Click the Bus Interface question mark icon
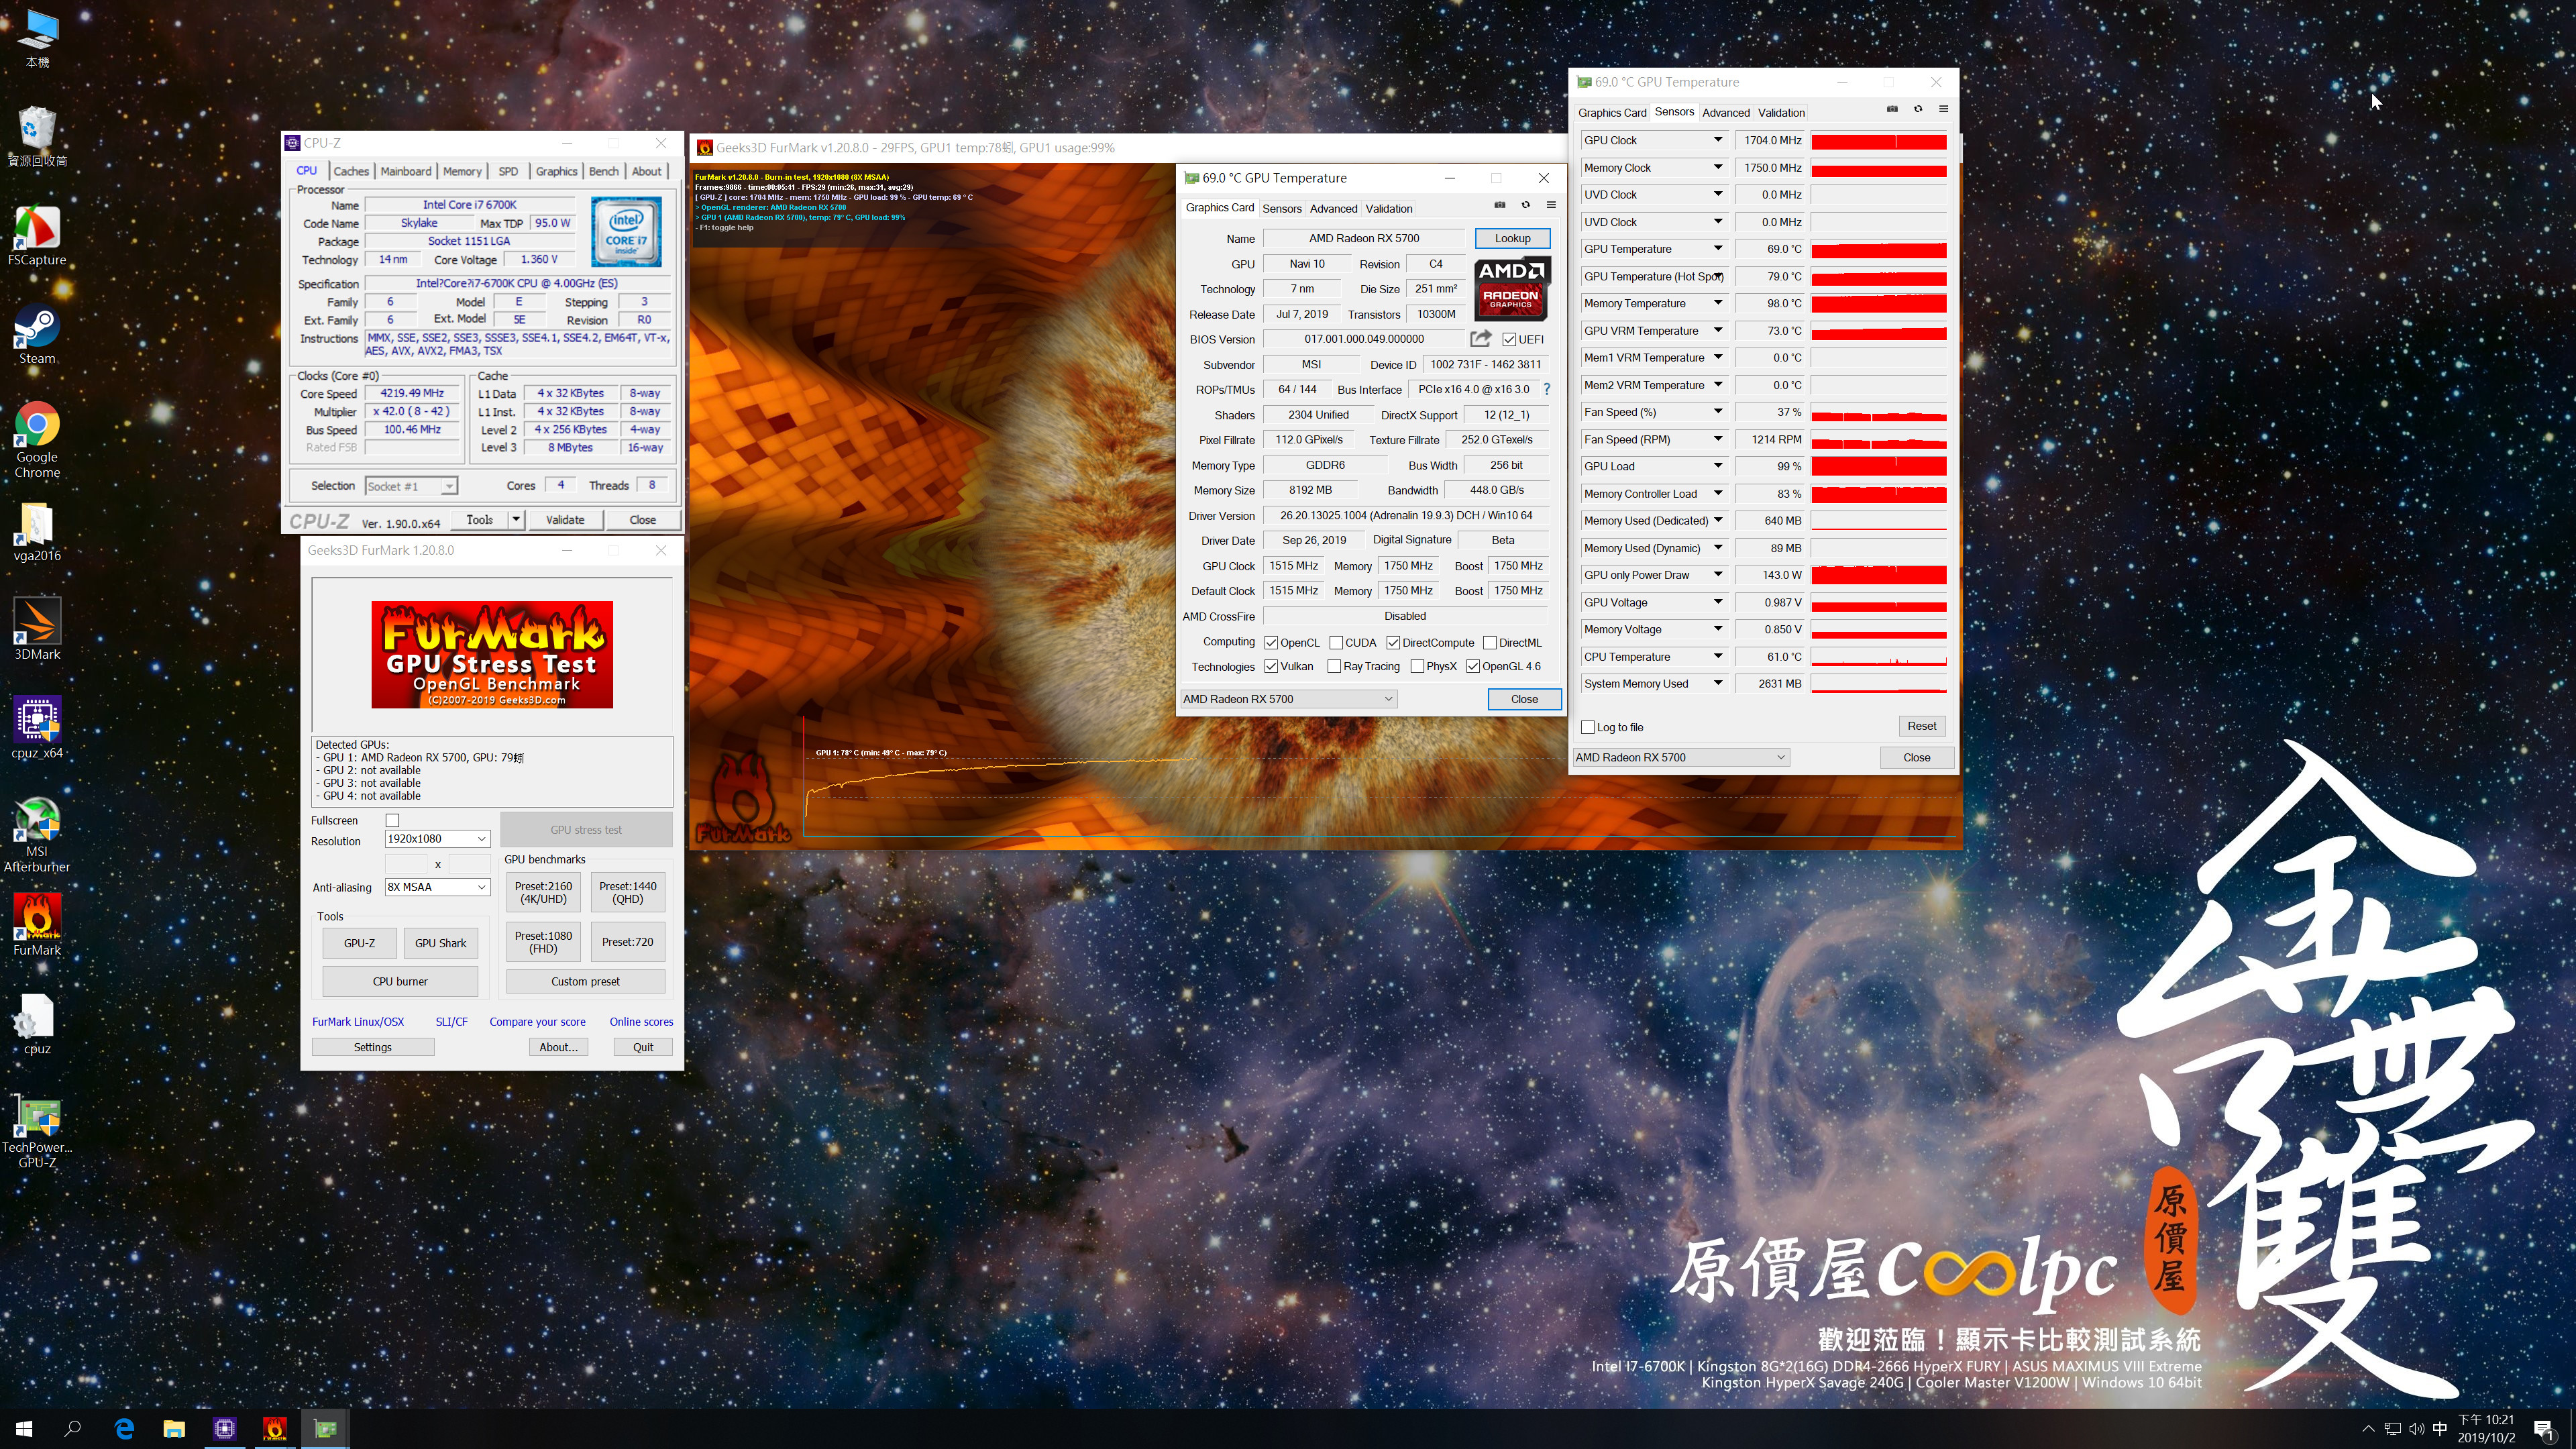The height and width of the screenshot is (1449, 2576). [1547, 389]
